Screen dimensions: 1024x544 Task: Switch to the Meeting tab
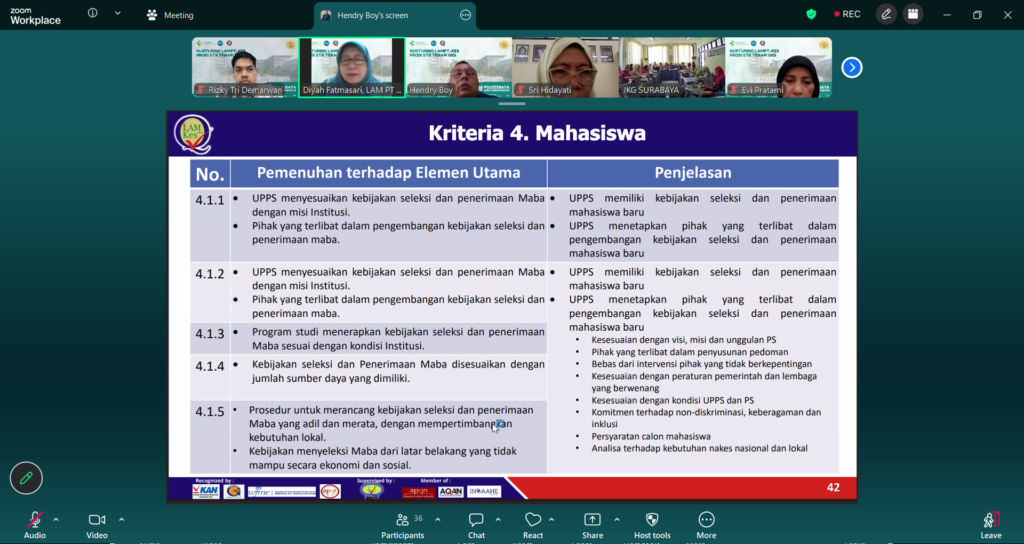(x=170, y=15)
